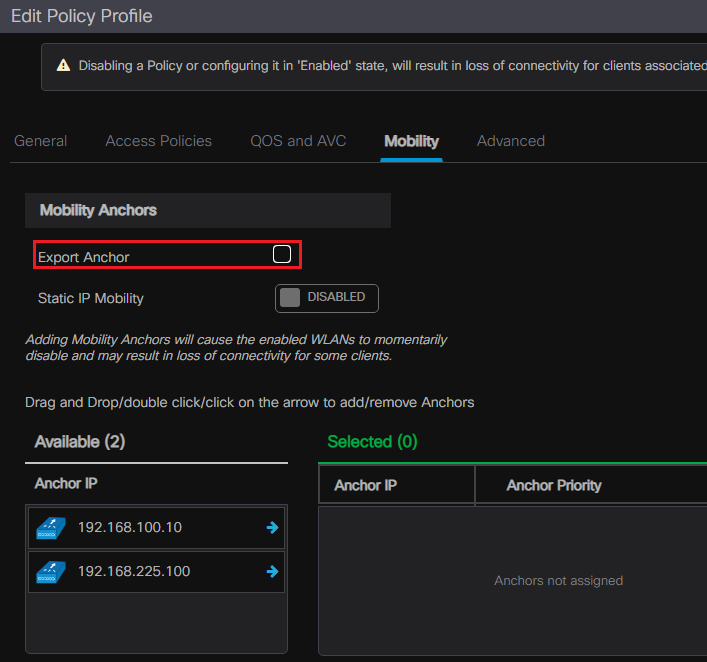
Task: Click the blue arrow to add anchor 192.168.225.100
Action: [x=272, y=571]
